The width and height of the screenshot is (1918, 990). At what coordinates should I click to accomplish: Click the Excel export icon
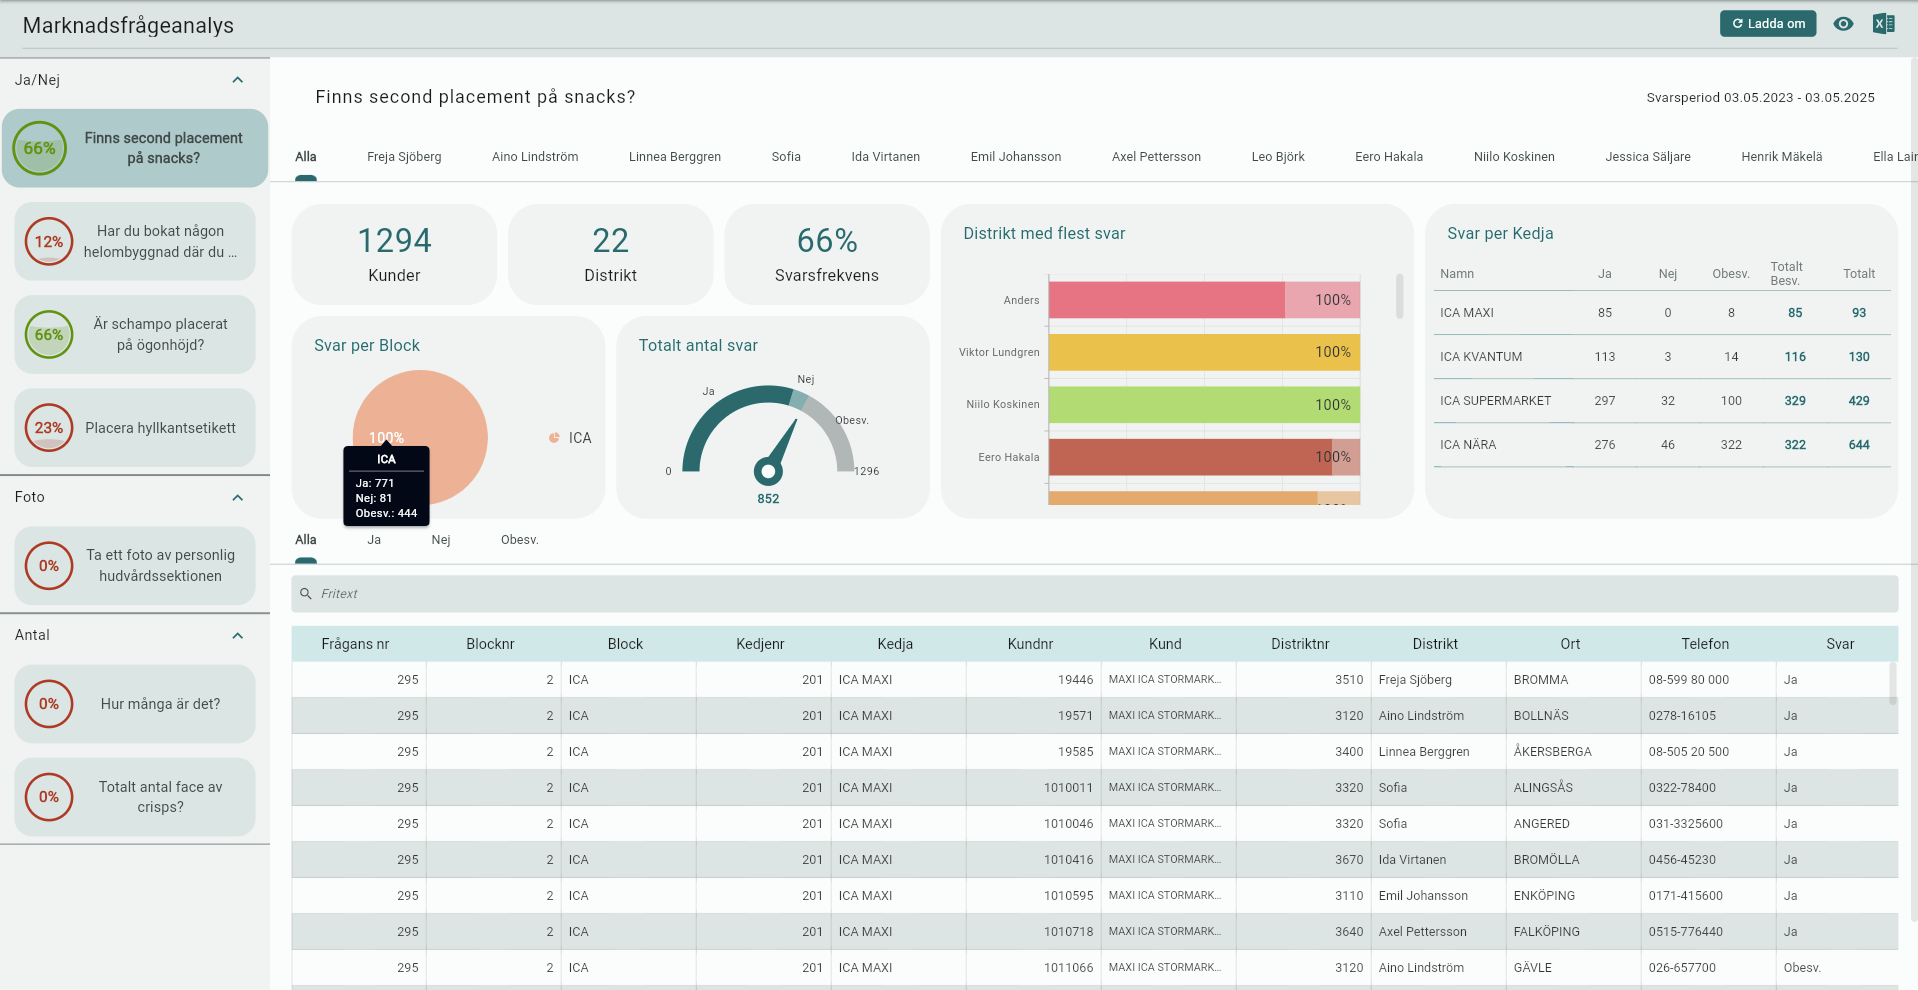point(1883,23)
